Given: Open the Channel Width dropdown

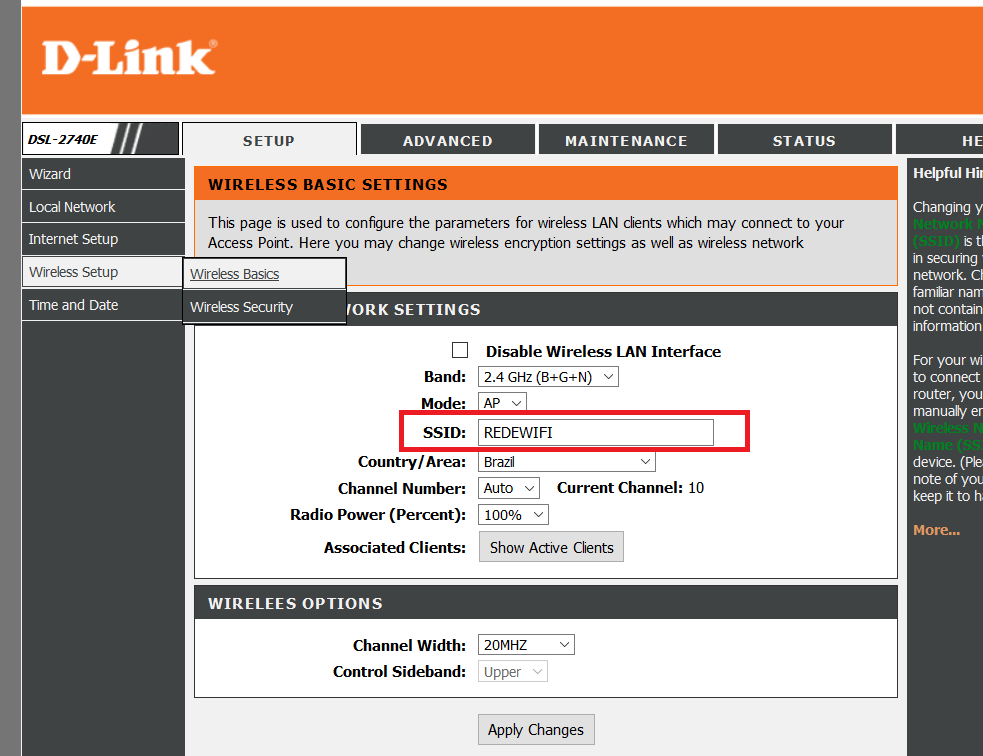Looking at the screenshot, I should click(x=526, y=644).
